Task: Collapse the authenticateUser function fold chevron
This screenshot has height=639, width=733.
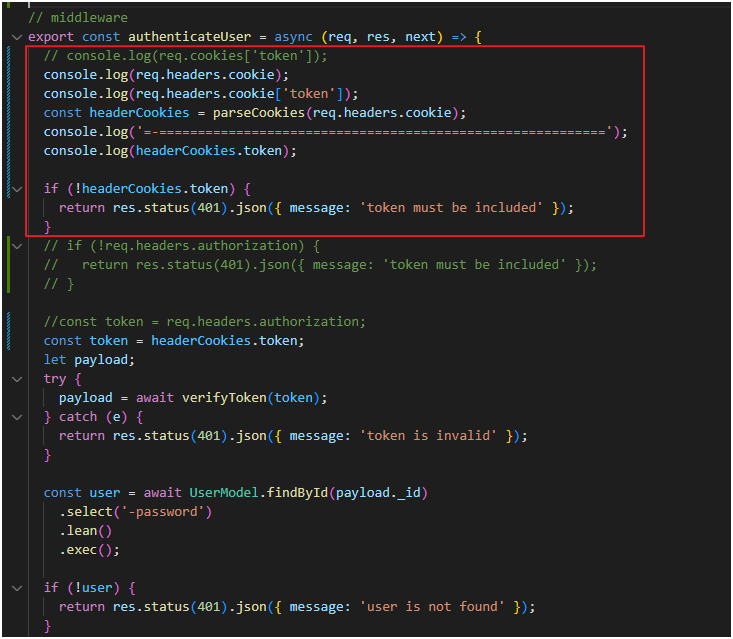Action: click(x=17, y=37)
